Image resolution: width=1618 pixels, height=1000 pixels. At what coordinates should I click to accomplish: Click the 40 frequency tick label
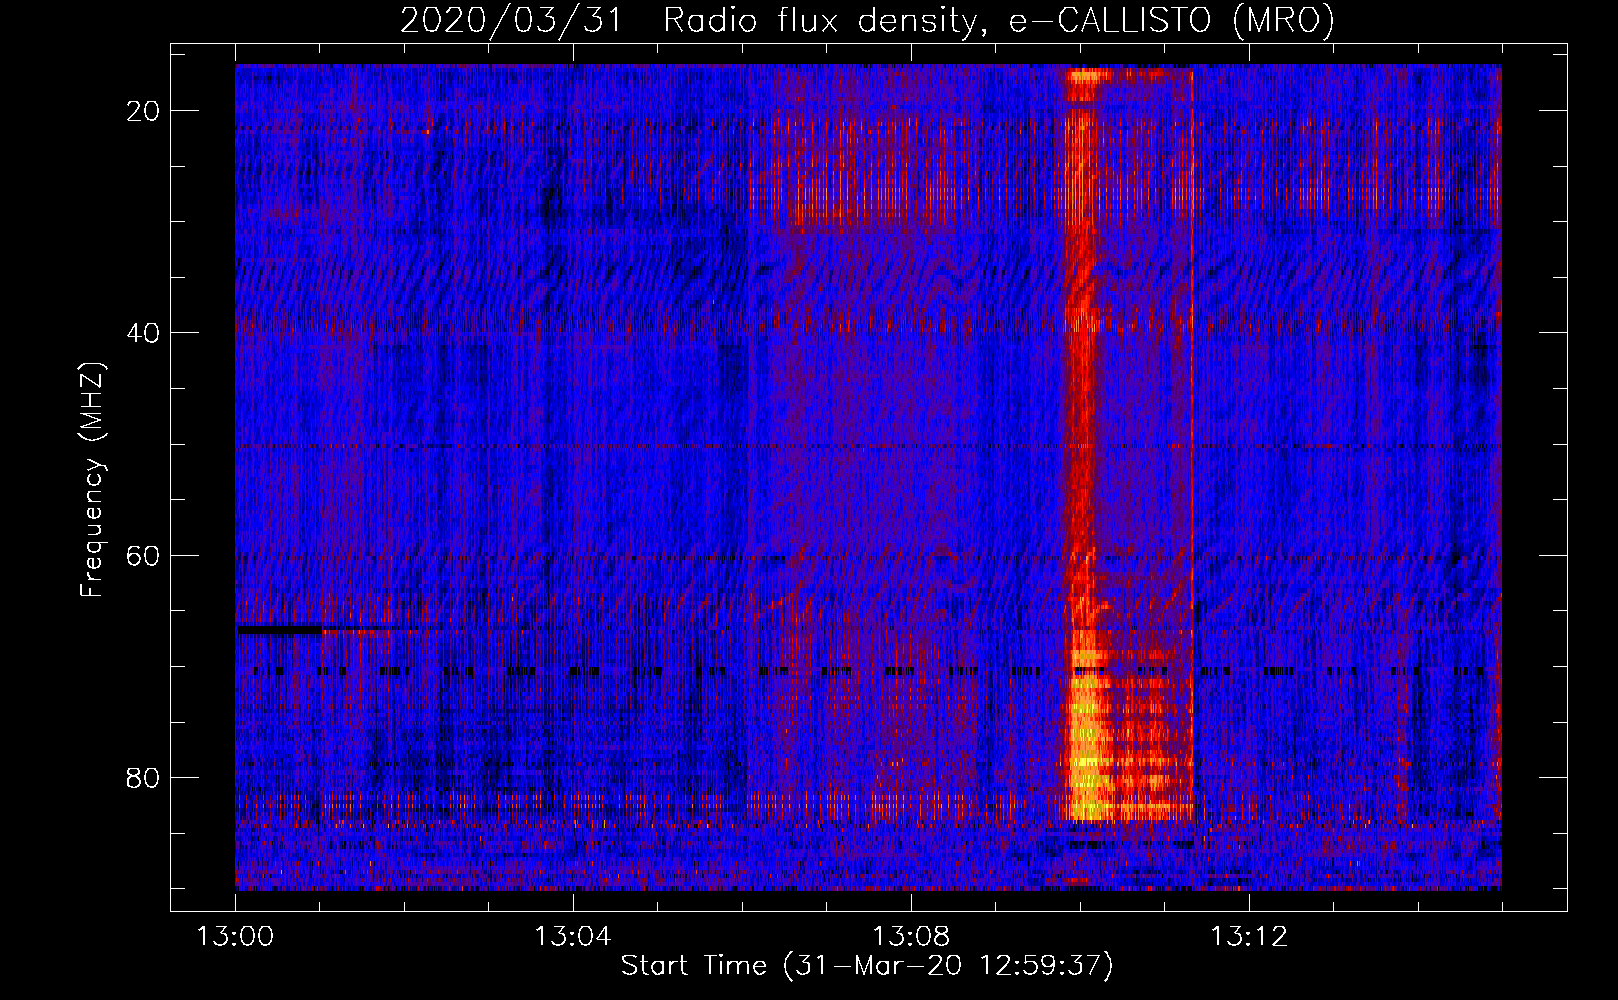144,333
